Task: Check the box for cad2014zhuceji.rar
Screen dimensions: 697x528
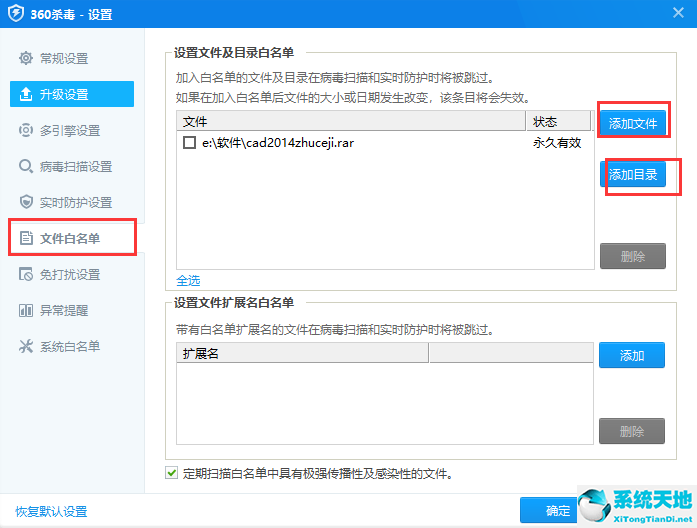Action: [x=189, y=143]
